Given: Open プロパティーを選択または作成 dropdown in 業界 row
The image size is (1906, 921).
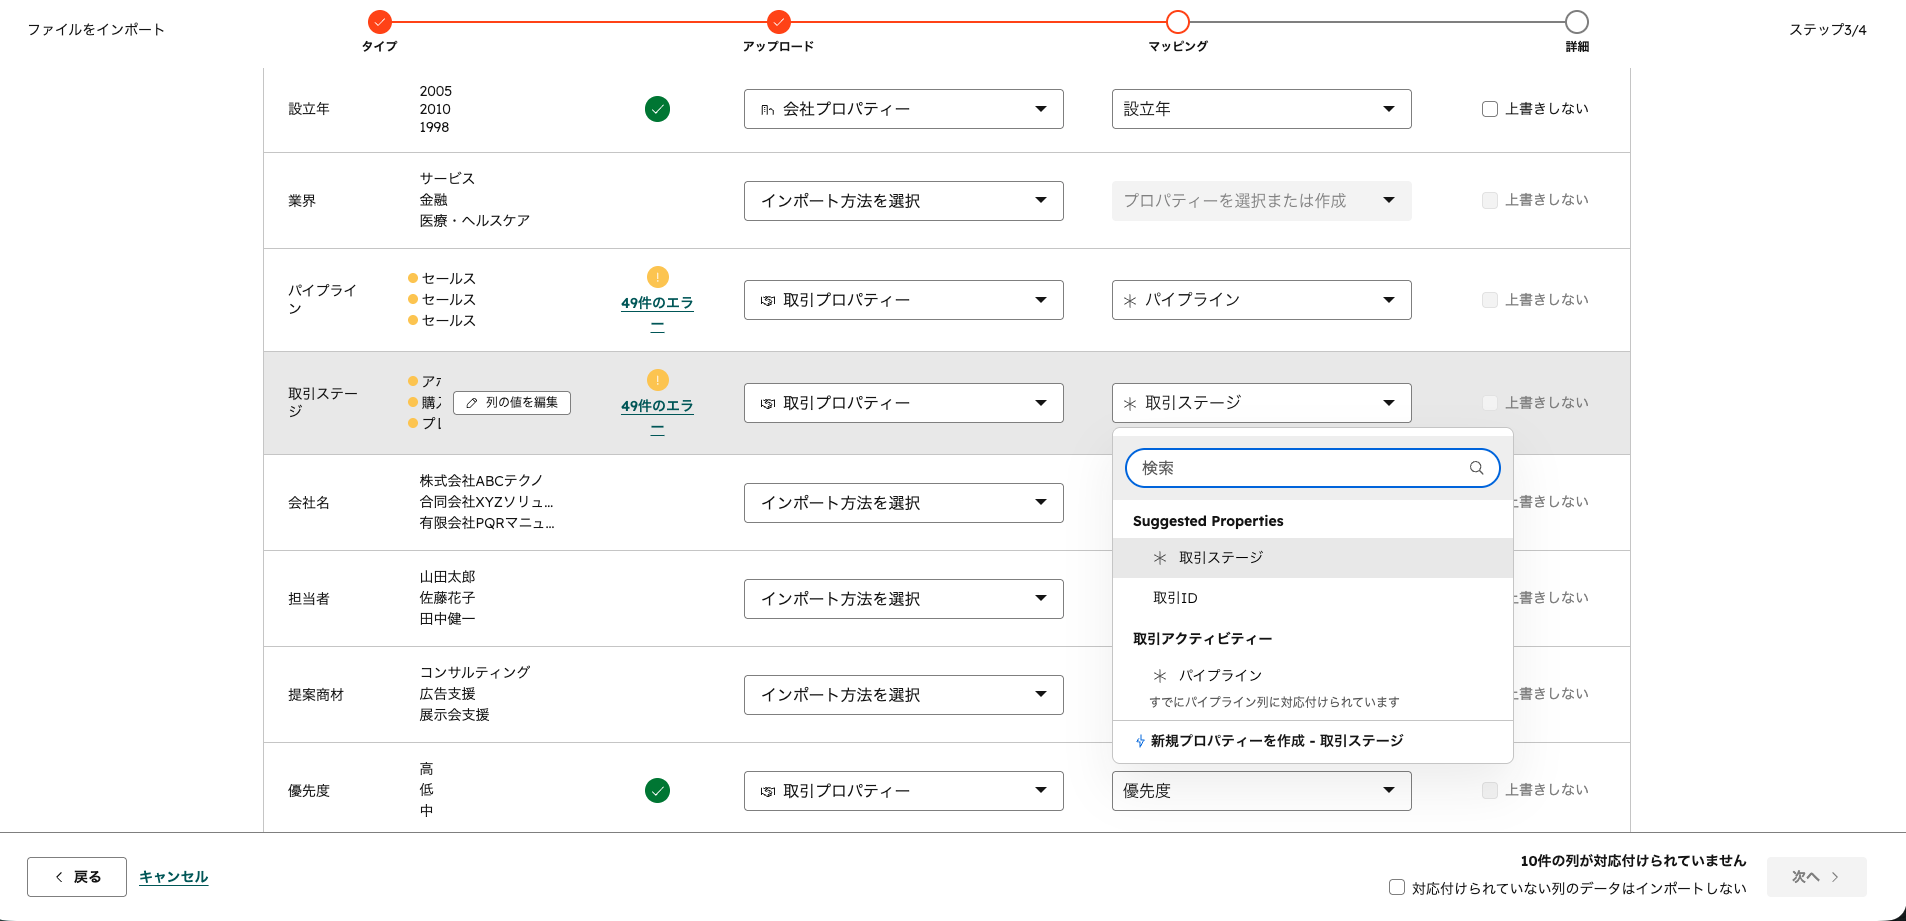Looking at the screenshot, I should pyautogui.click(x=1261, y=201).
